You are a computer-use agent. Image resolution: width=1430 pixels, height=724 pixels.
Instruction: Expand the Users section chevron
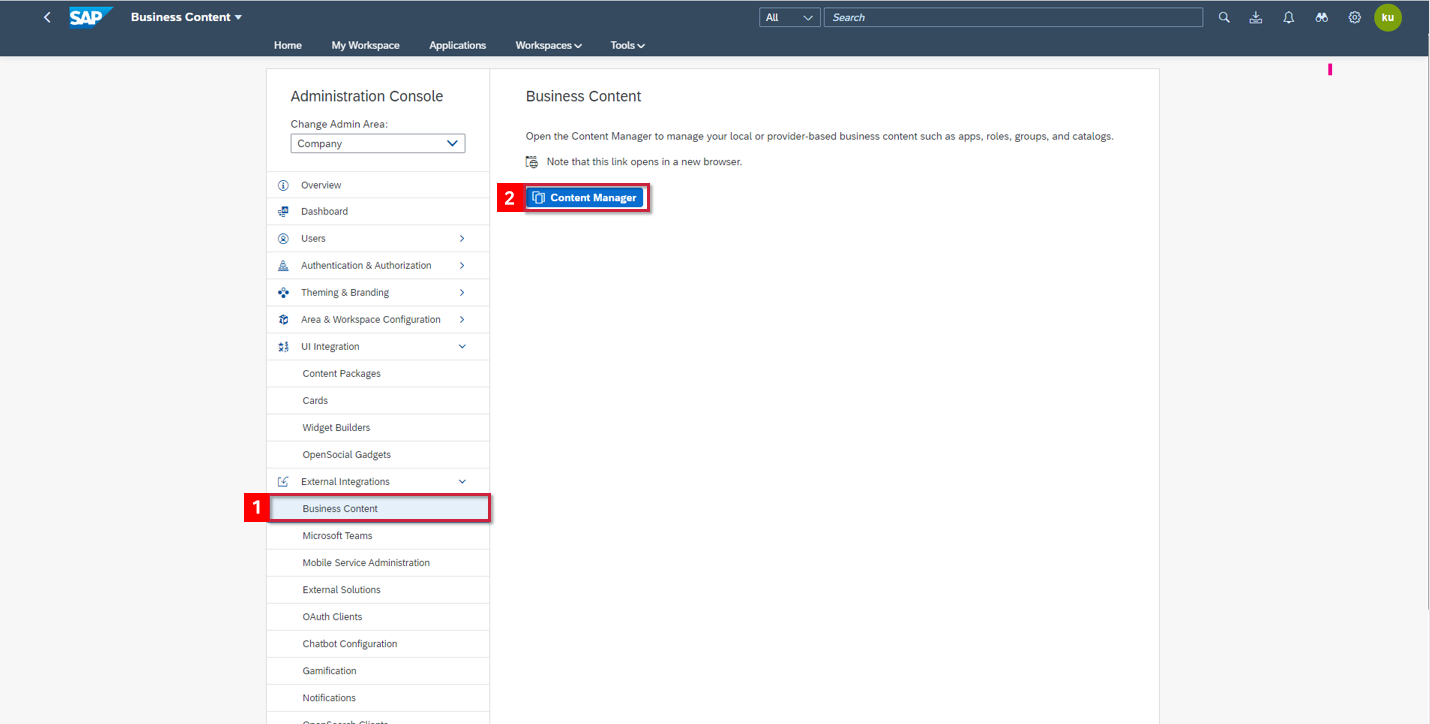[462, 239]
